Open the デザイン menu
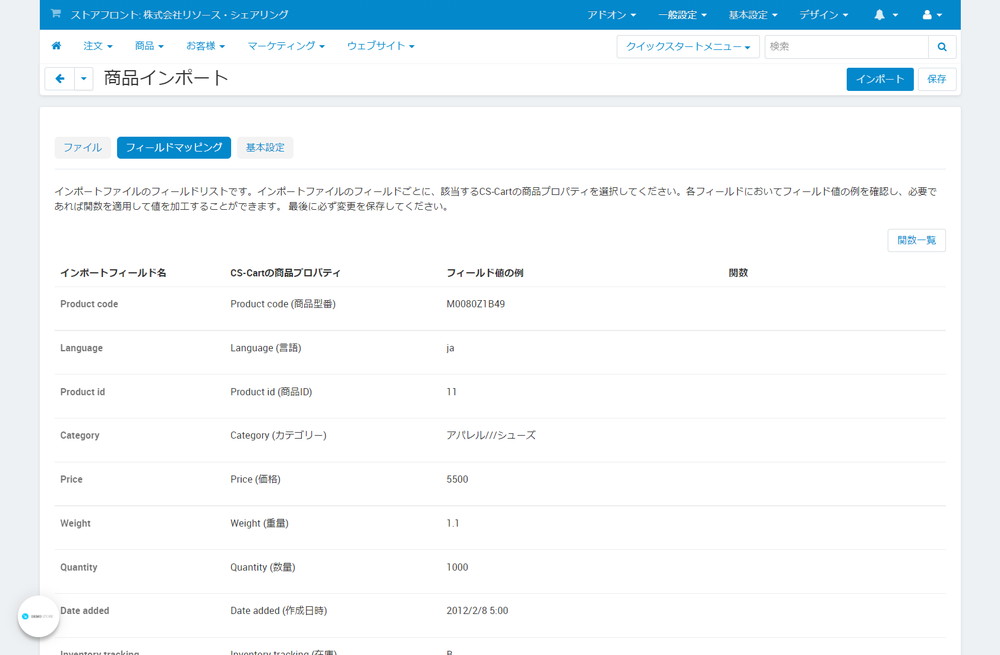1000x655 pixels. pos(823,15)
